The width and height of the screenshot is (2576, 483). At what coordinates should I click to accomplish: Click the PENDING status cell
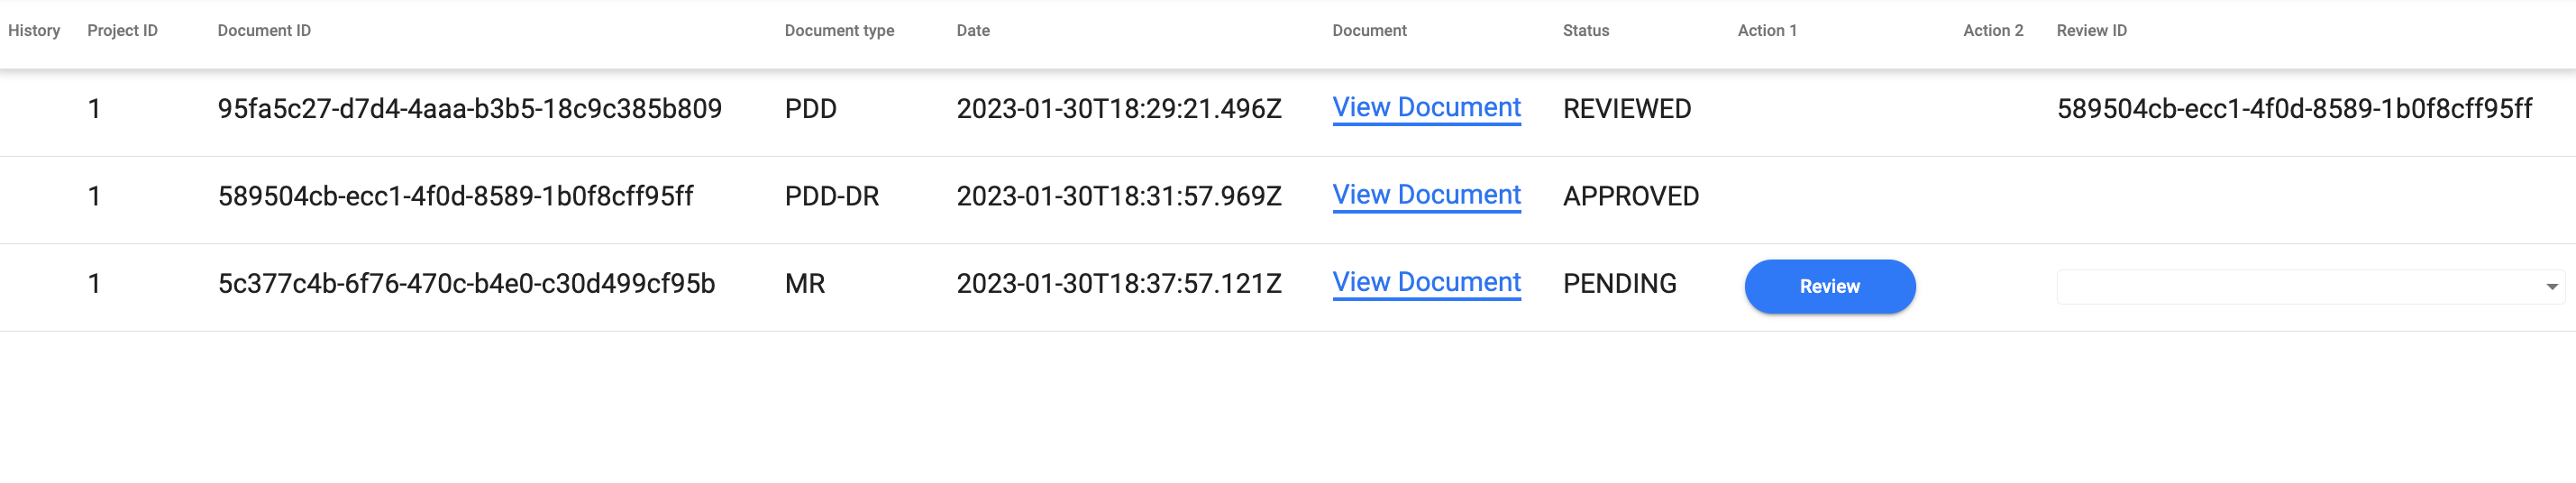[1619, 284]
